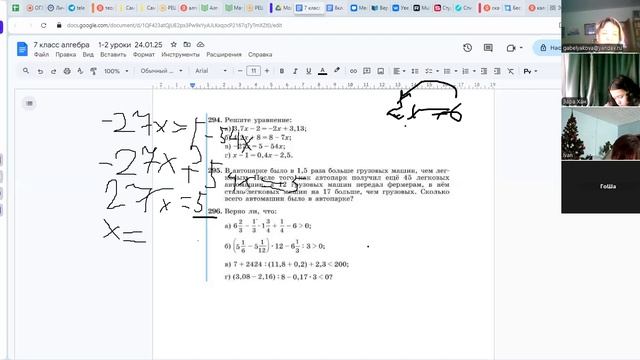
Task: Open the Файл menu
Action: tap(41, 54)
